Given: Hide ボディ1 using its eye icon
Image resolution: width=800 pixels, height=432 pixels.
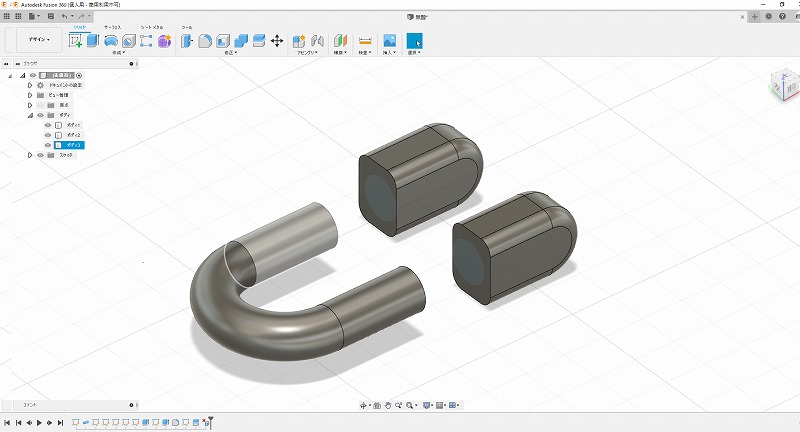Looking at the screenshot, I should pyautogui.click(x=47, y=125).
